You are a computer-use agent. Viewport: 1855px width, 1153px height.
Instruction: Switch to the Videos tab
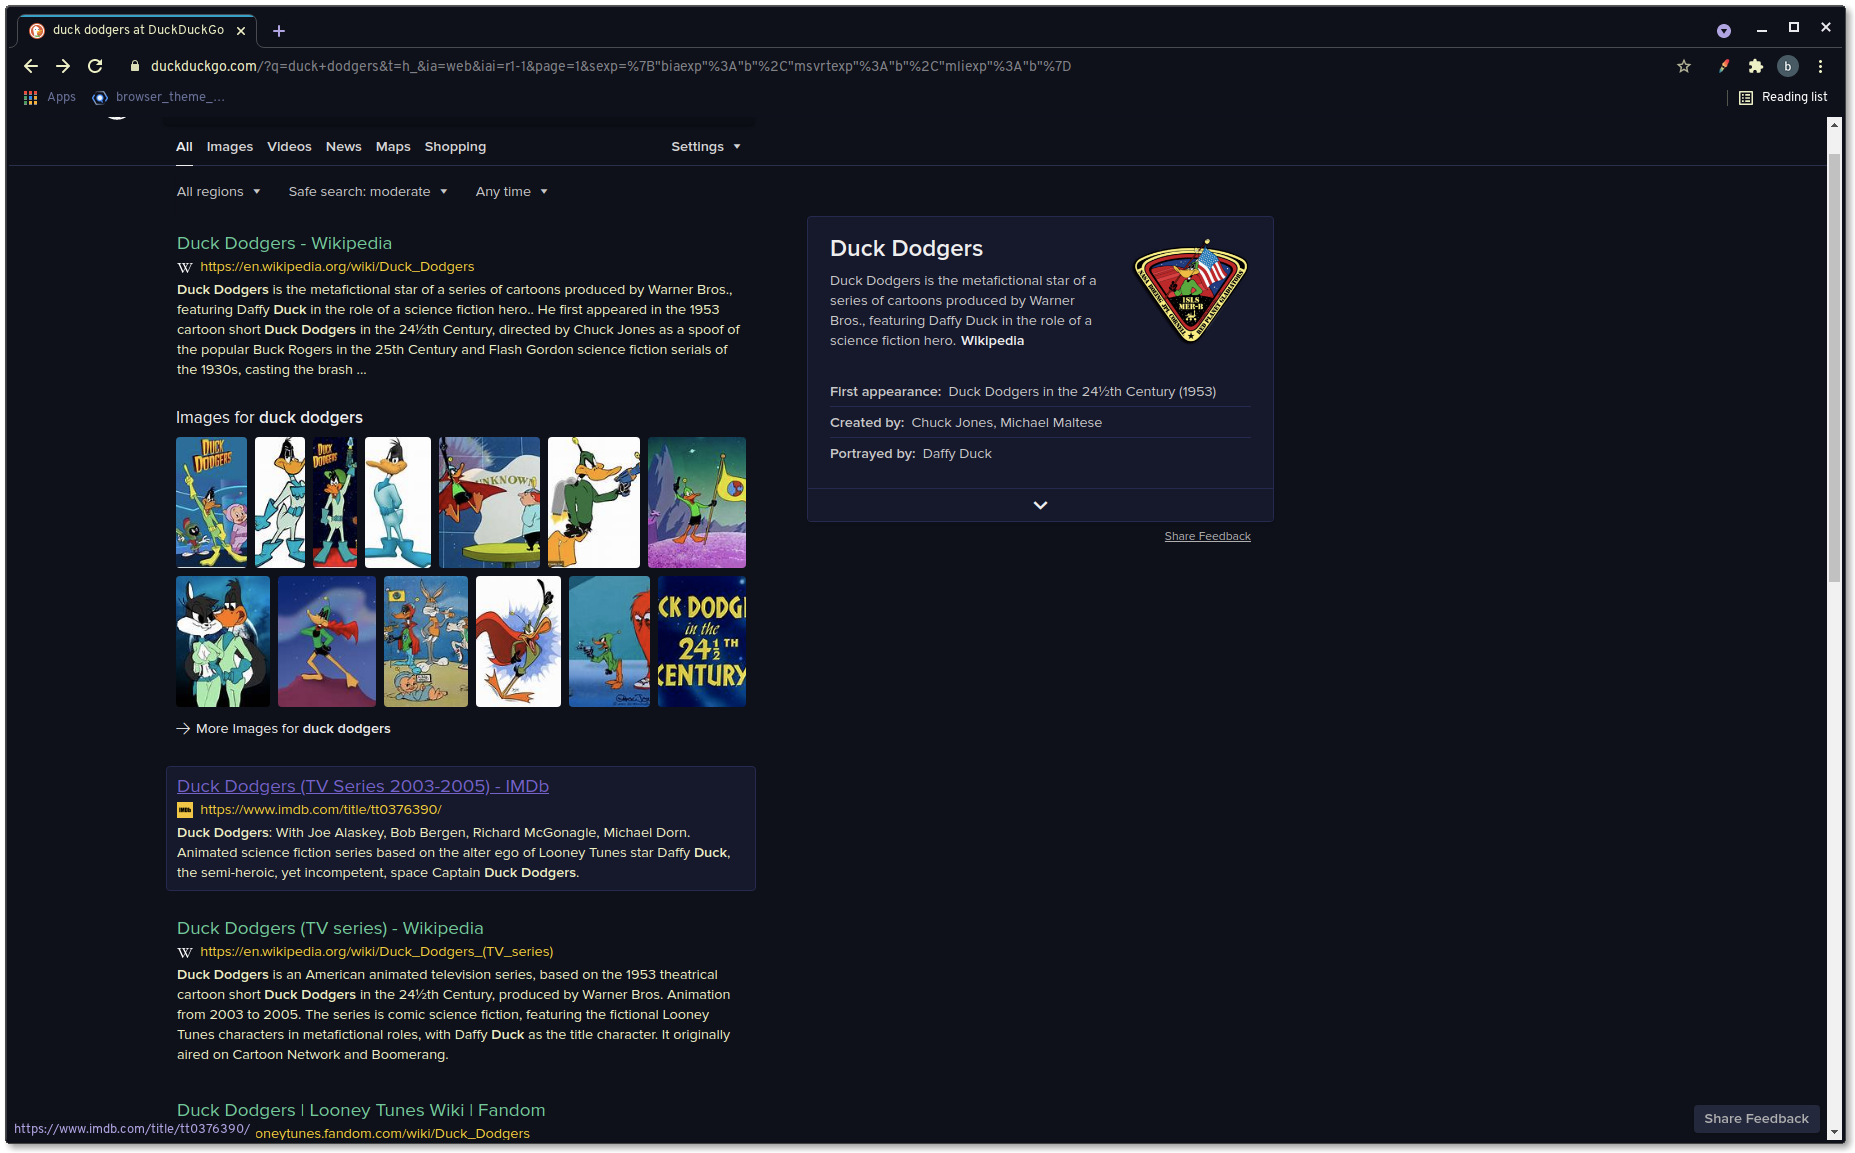(289, 147)
